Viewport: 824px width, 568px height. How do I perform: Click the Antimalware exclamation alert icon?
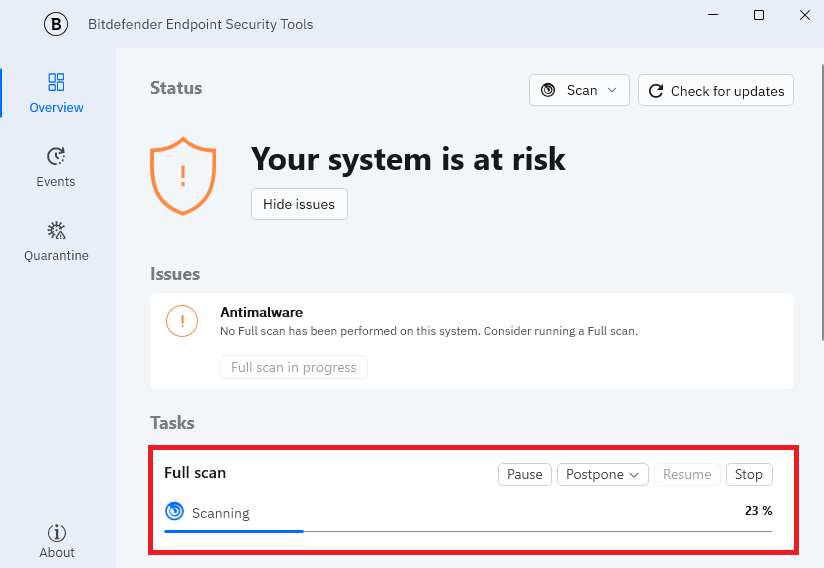[182, 321]
